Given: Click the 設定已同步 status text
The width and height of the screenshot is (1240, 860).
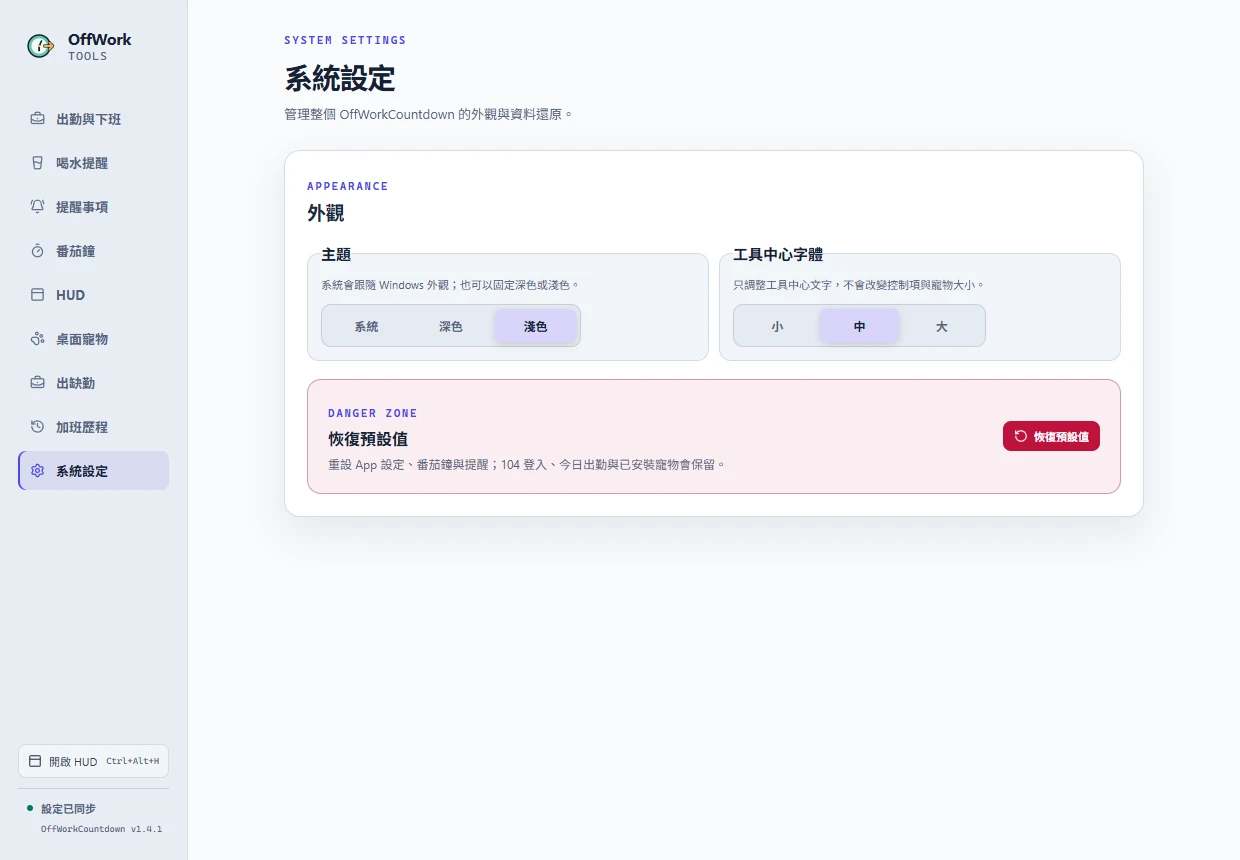Looking at the screenshot, I should click(x=68, y=808).
